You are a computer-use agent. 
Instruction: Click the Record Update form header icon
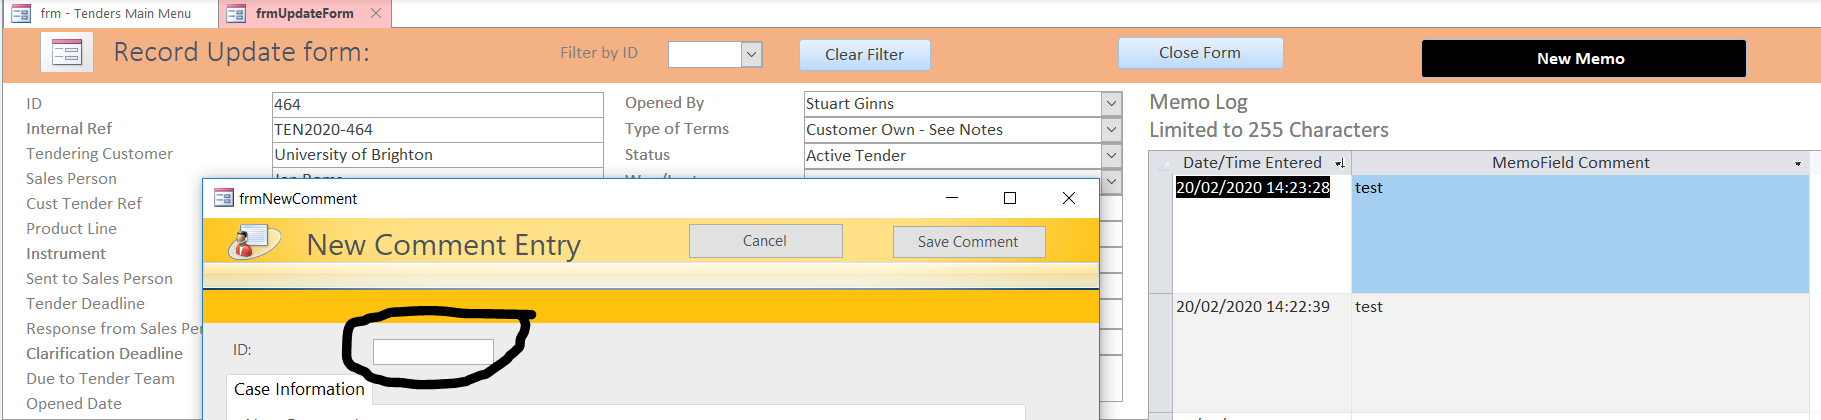click(x=66, y=52)
